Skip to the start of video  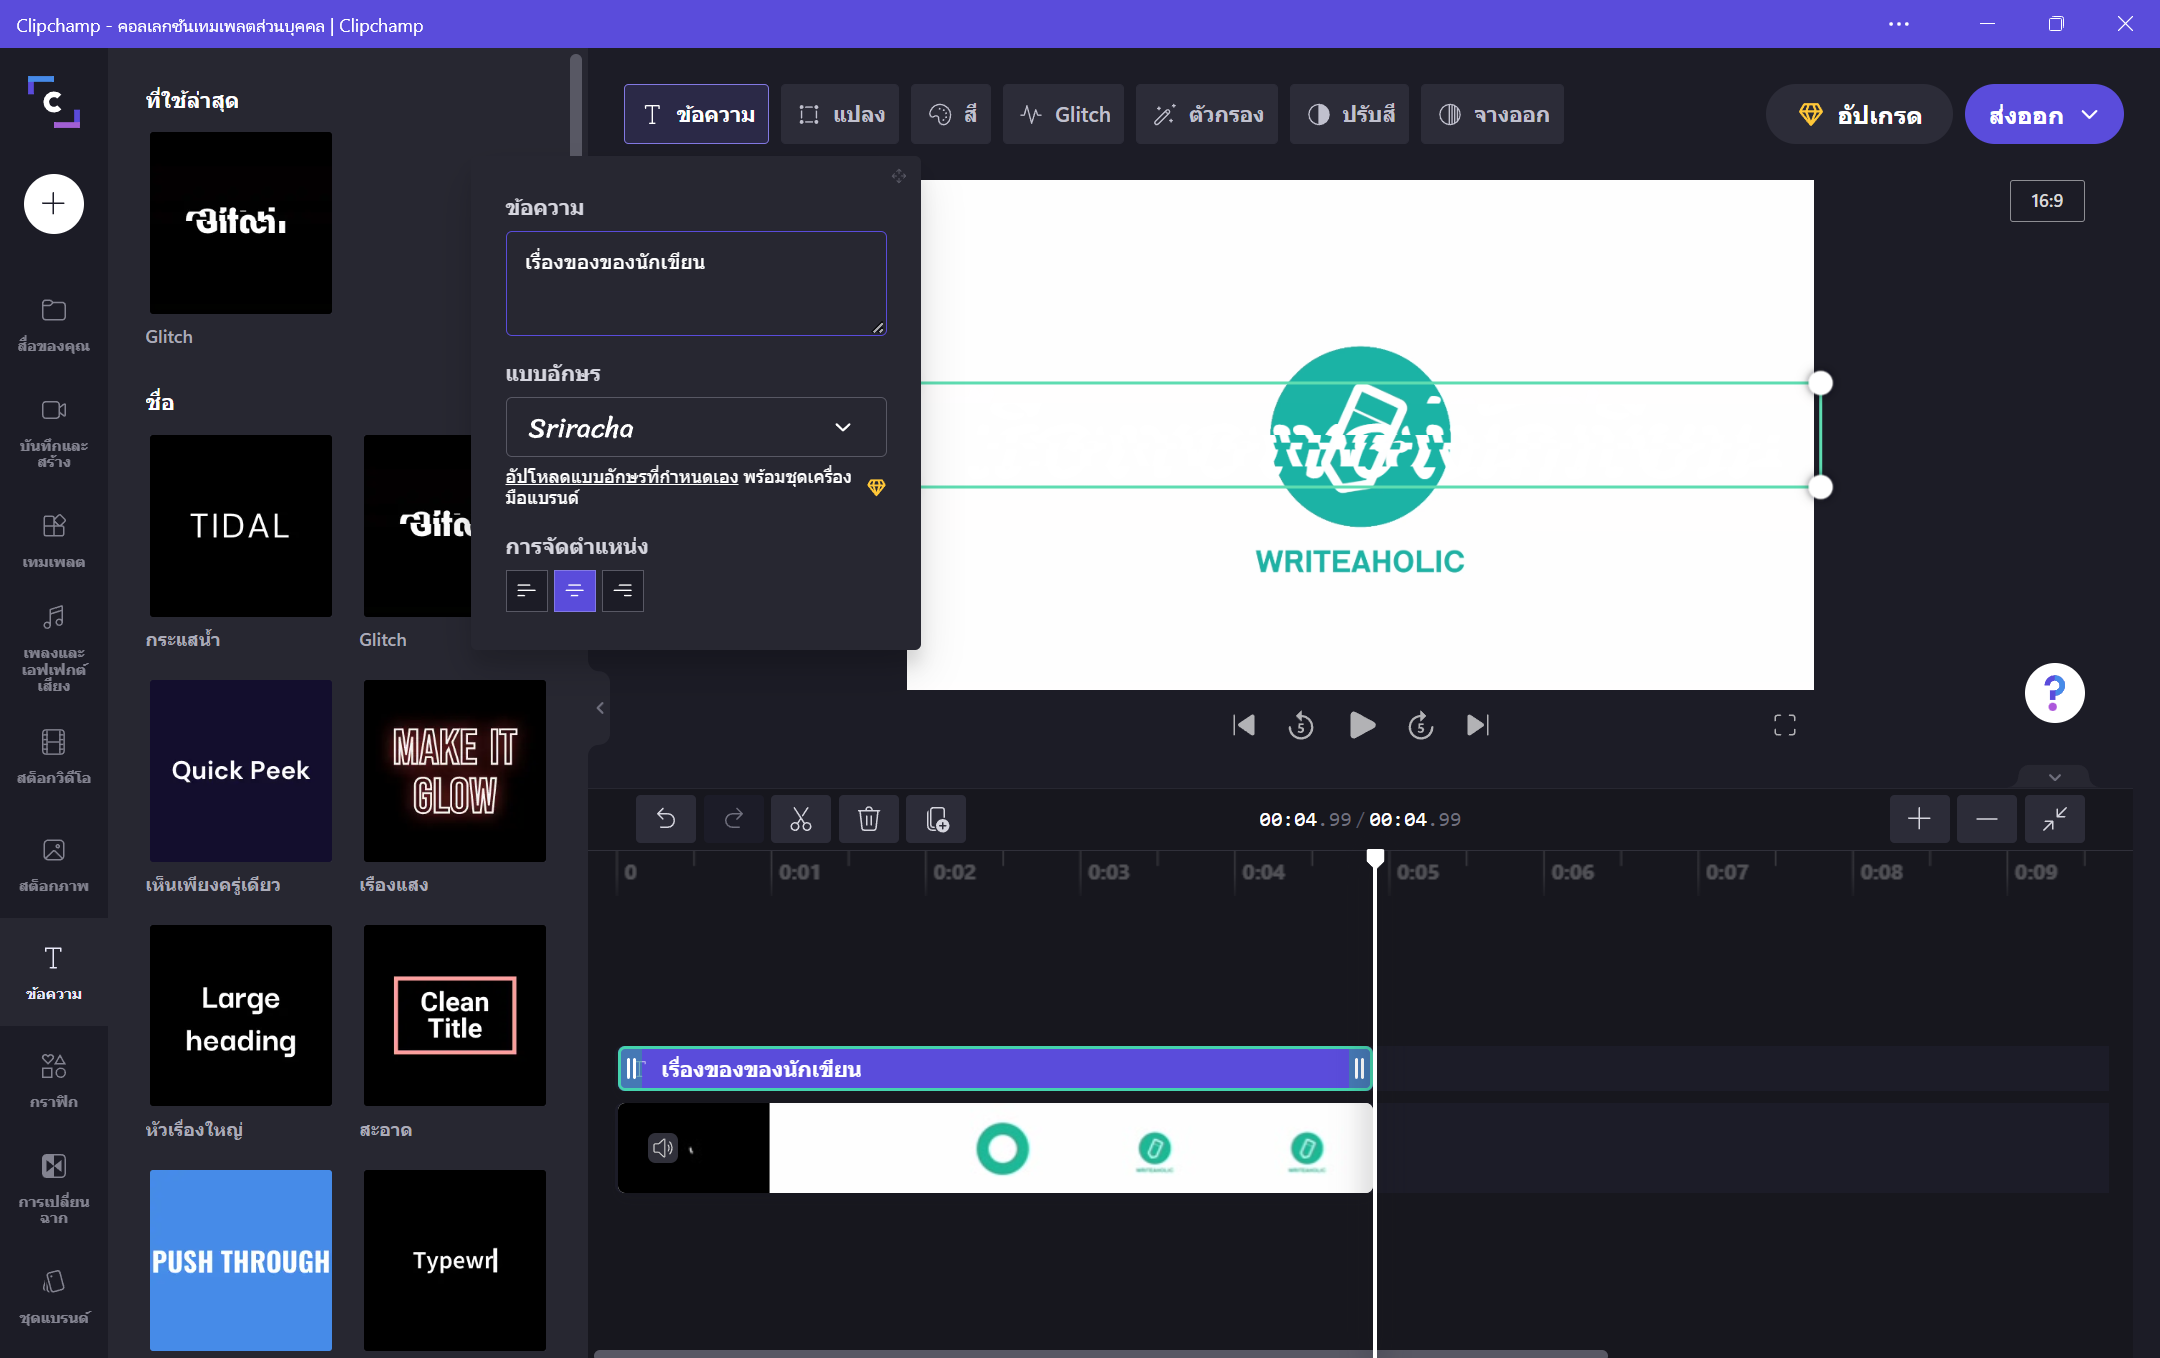click(1243, 725)
